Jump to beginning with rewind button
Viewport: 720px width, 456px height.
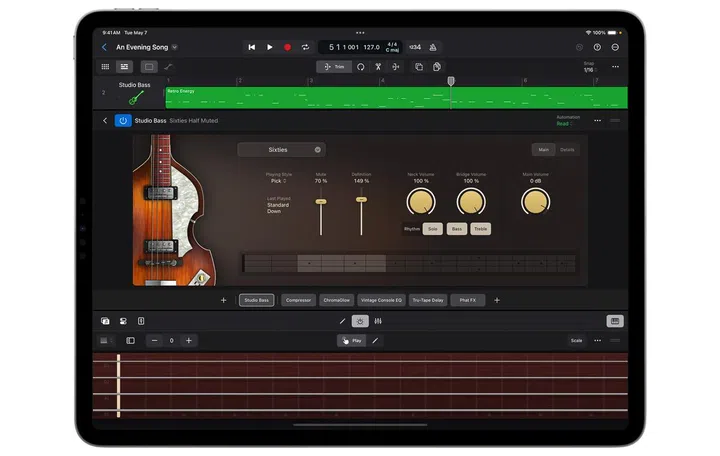(251, 47)
